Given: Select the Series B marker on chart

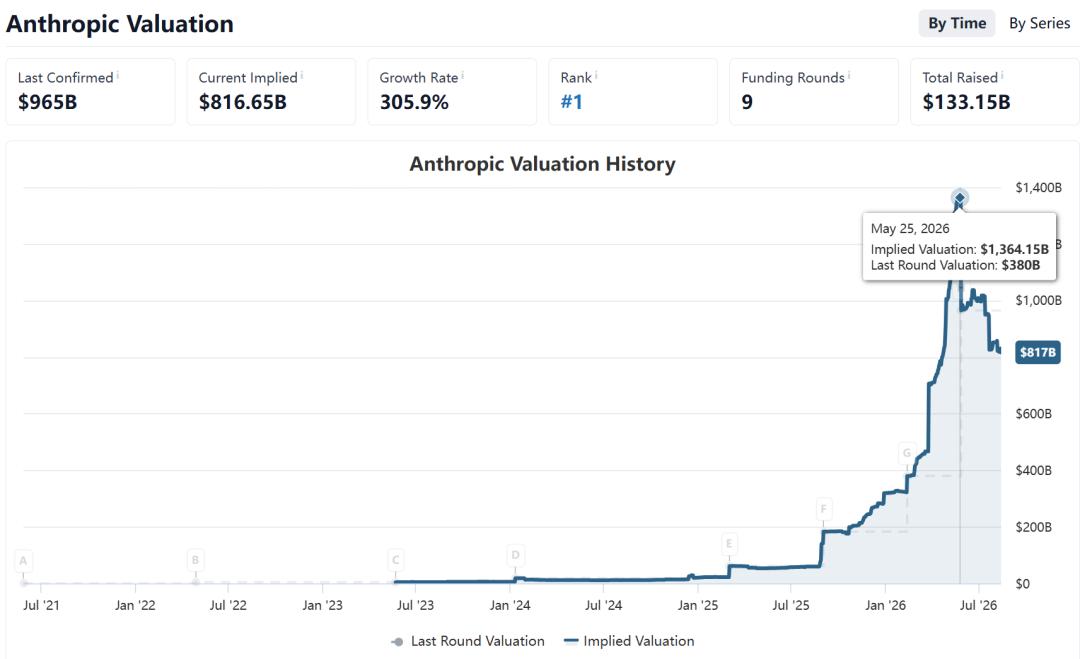Looking at the screenshot, I should coord(196,560).
